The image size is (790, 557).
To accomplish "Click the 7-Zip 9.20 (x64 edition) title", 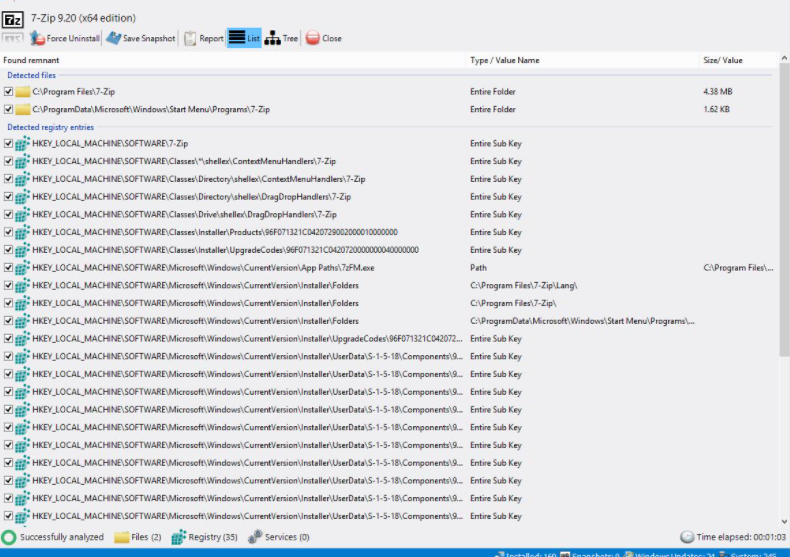I will [83, 18].
